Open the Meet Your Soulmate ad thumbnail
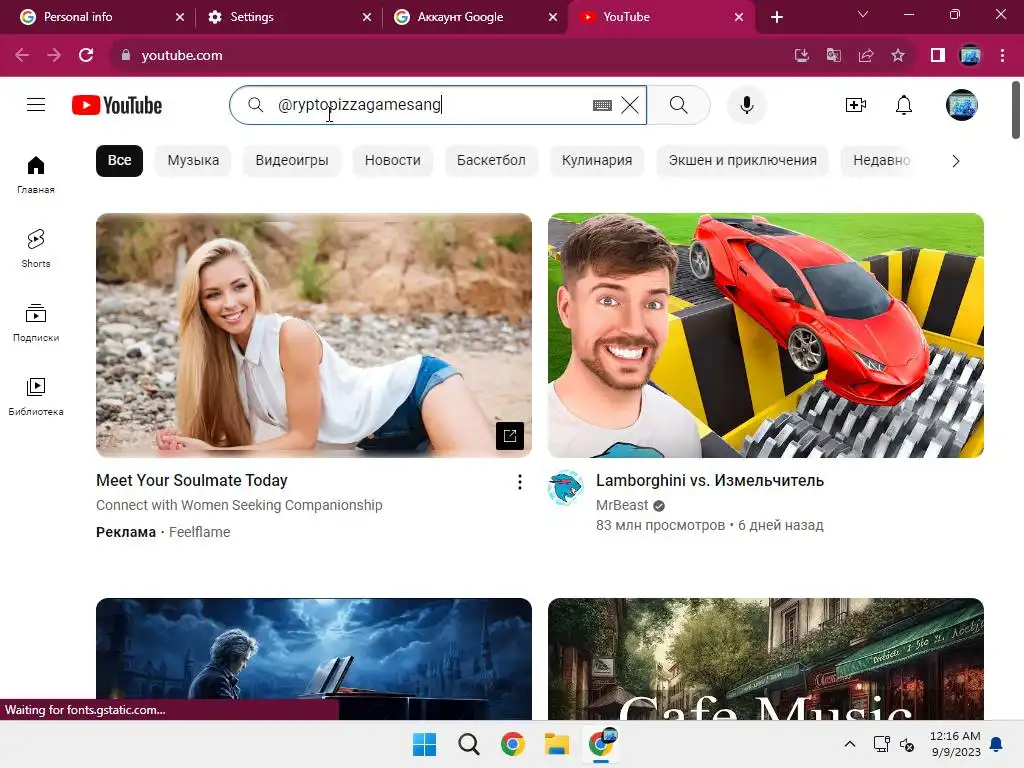The height and width of the screenshot is (768, 1024). [313, 335]
